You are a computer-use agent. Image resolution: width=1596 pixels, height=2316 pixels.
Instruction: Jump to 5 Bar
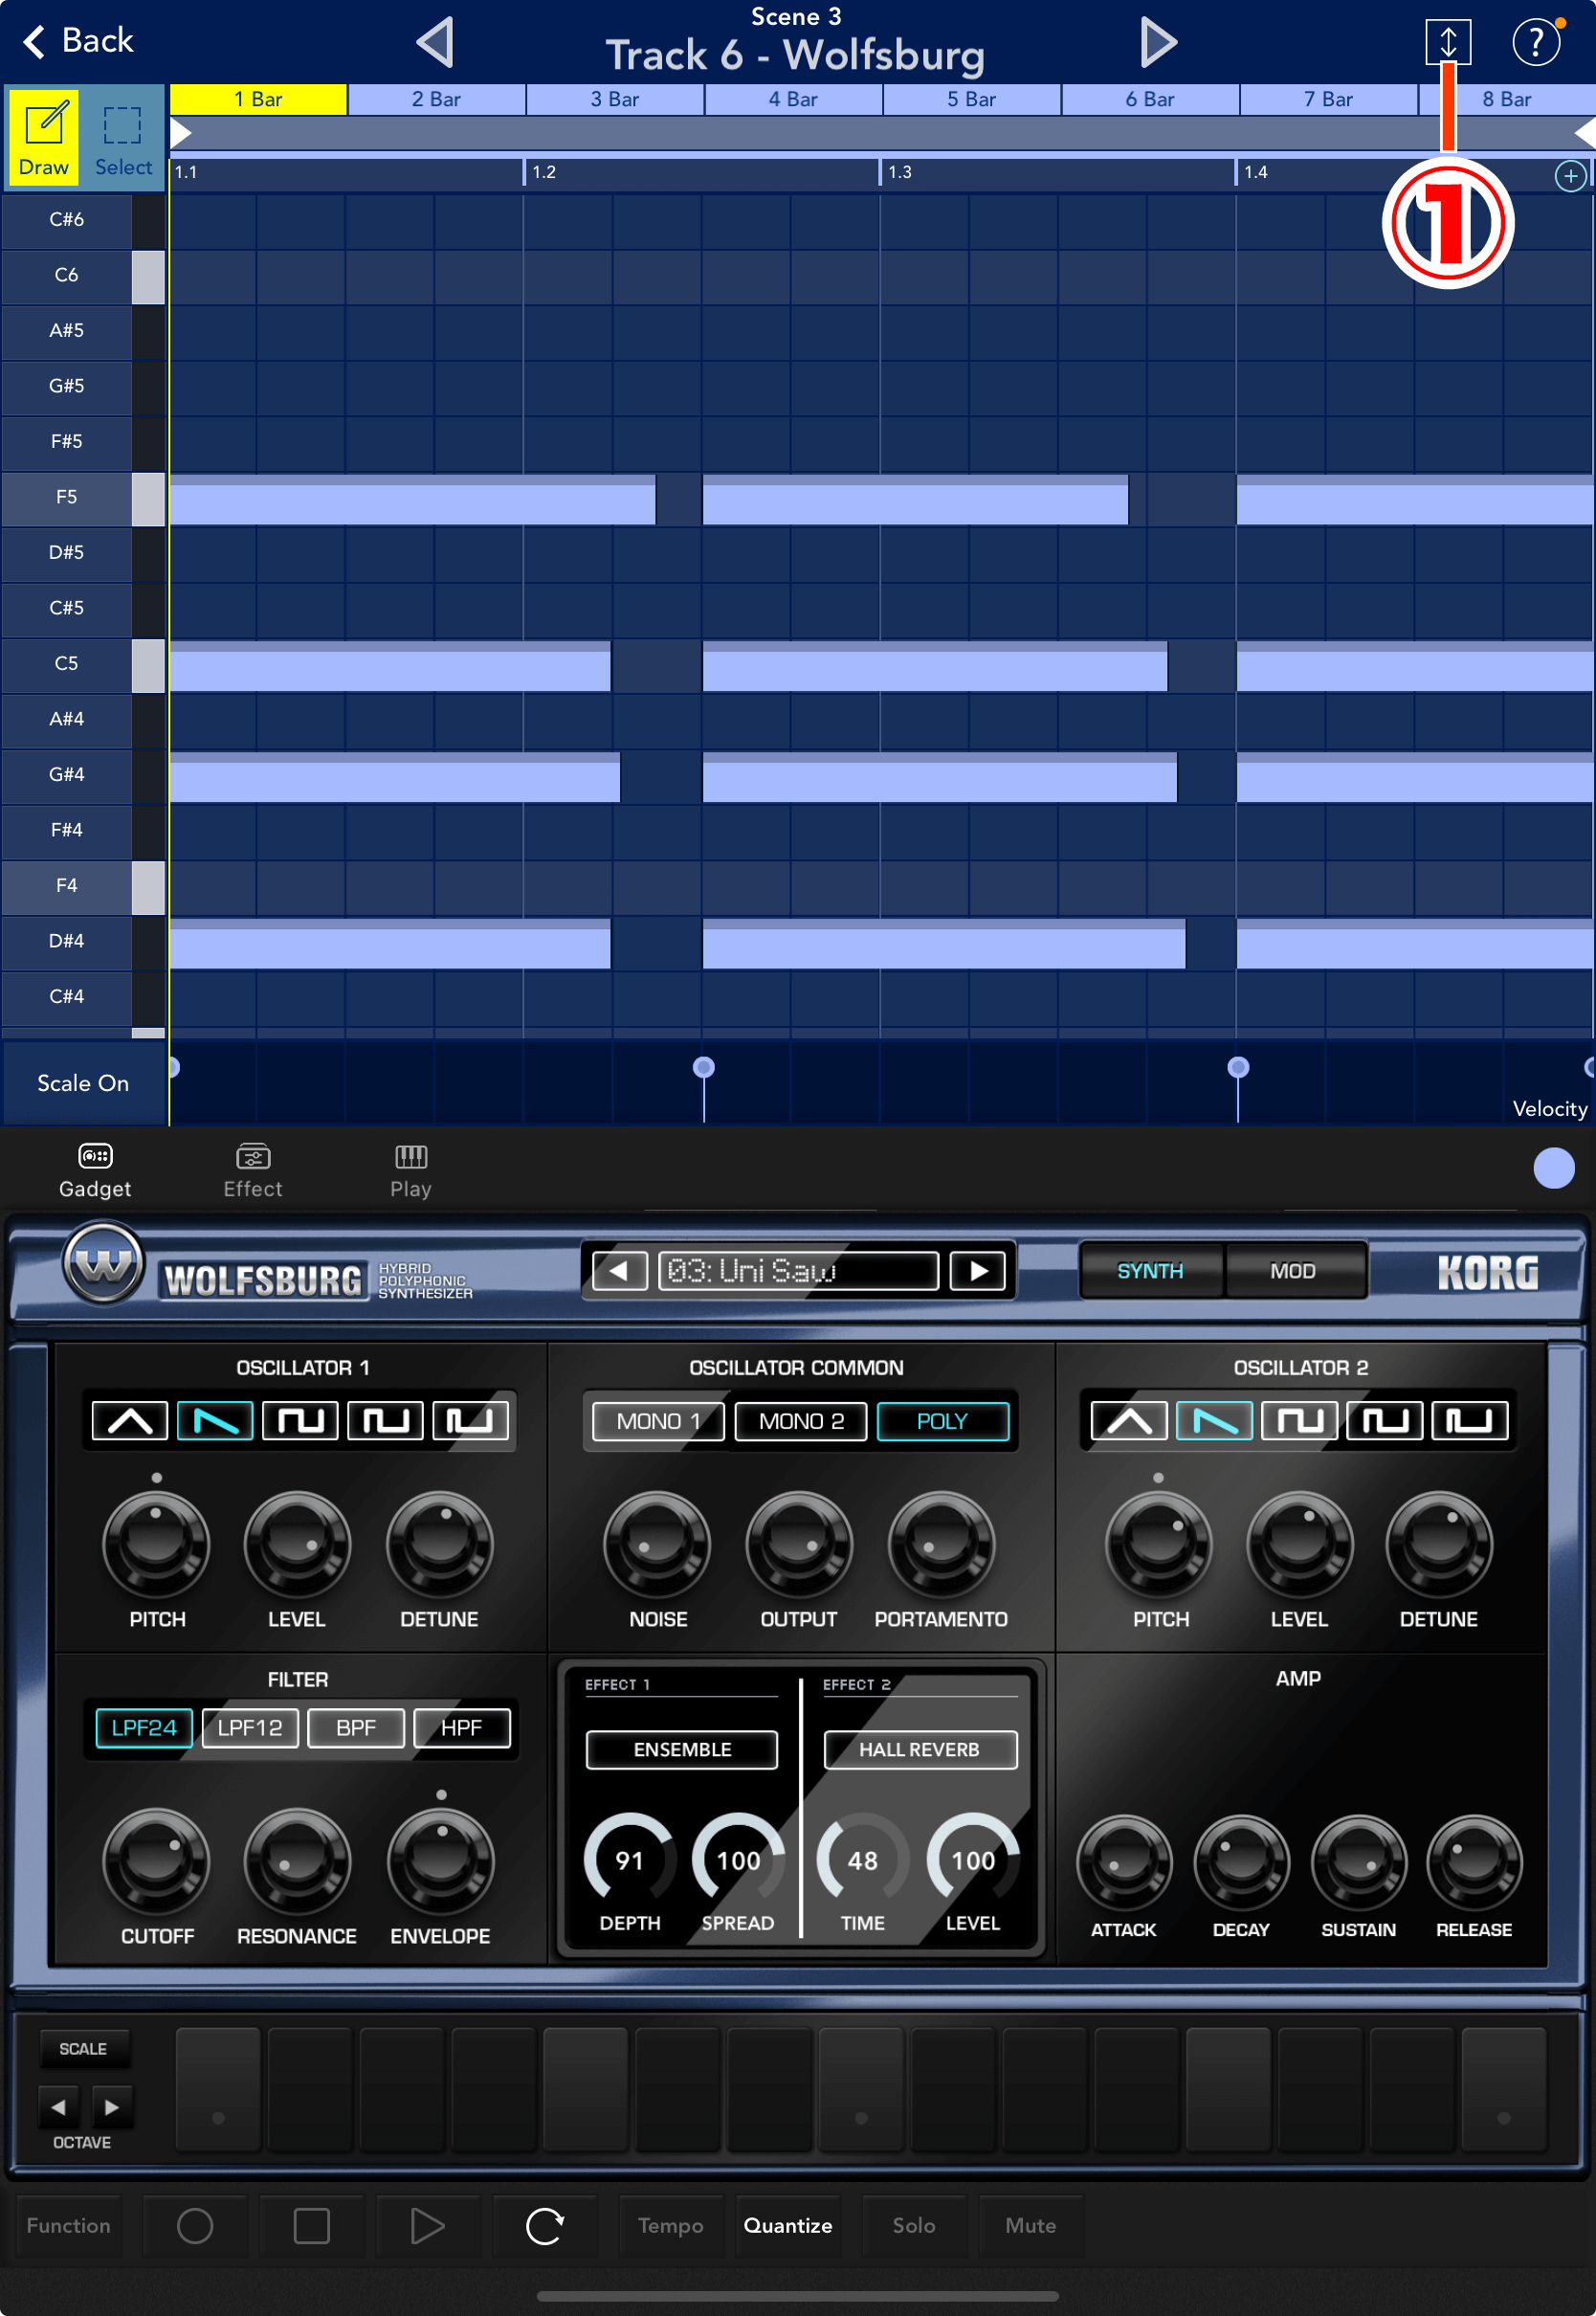971,99
